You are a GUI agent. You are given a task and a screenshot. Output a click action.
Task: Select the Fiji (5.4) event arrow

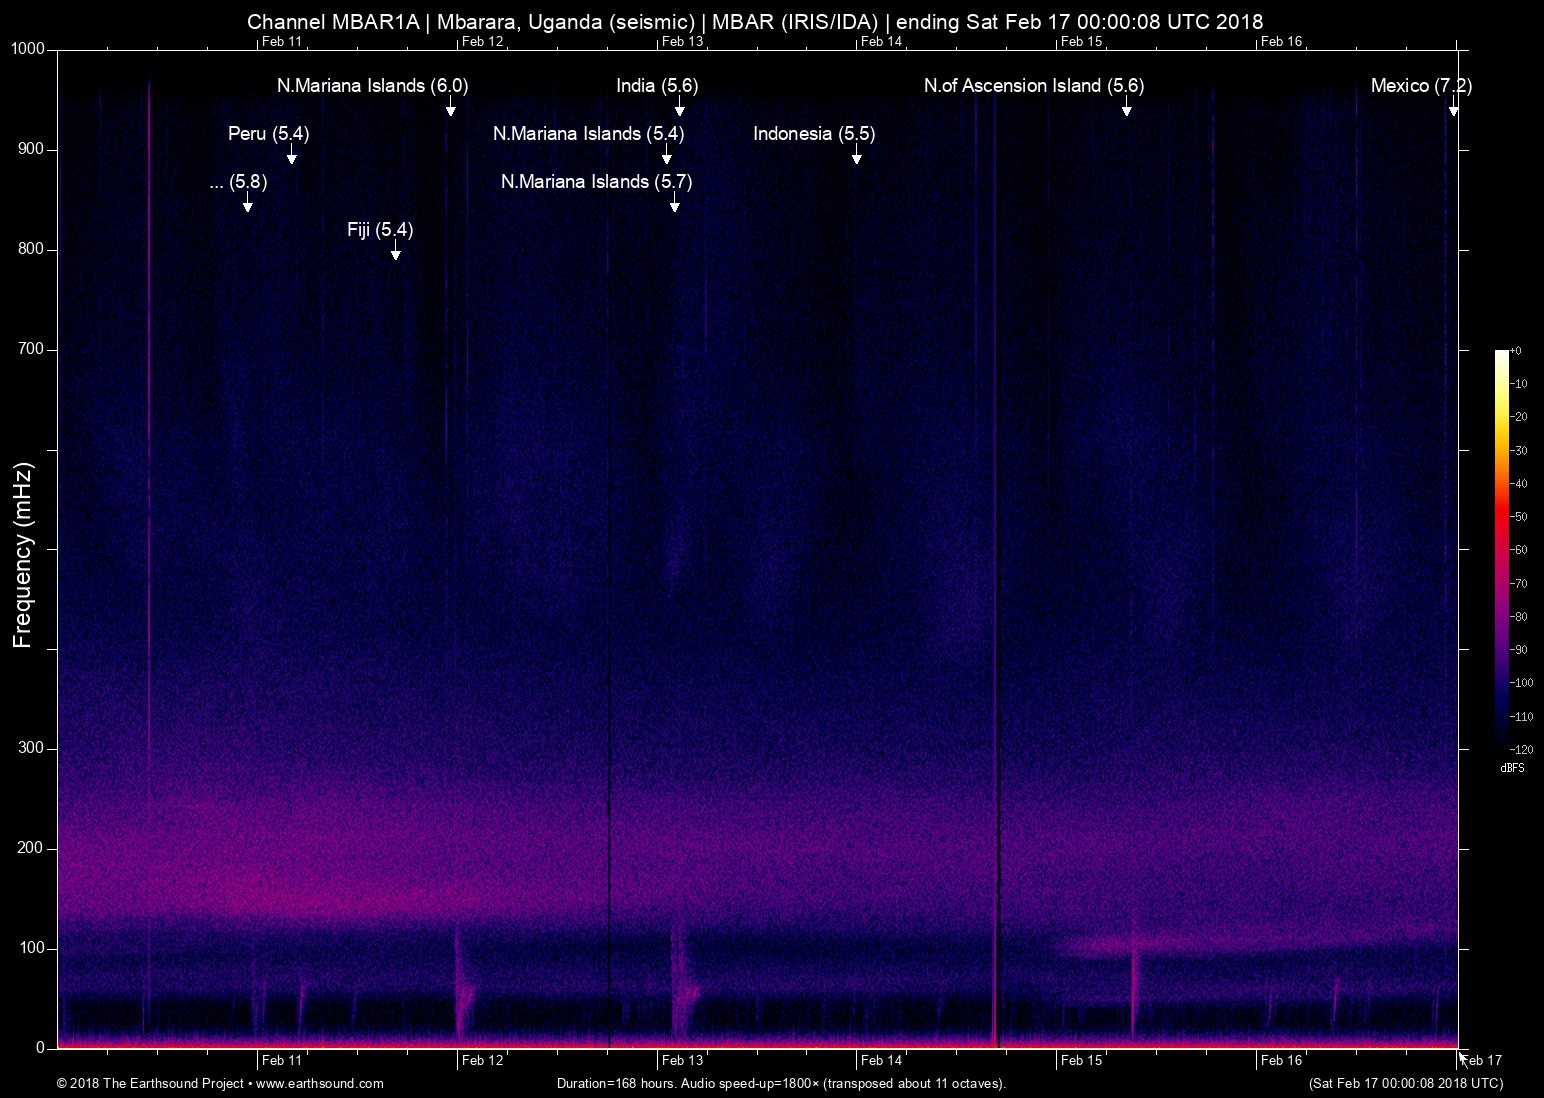395,252
